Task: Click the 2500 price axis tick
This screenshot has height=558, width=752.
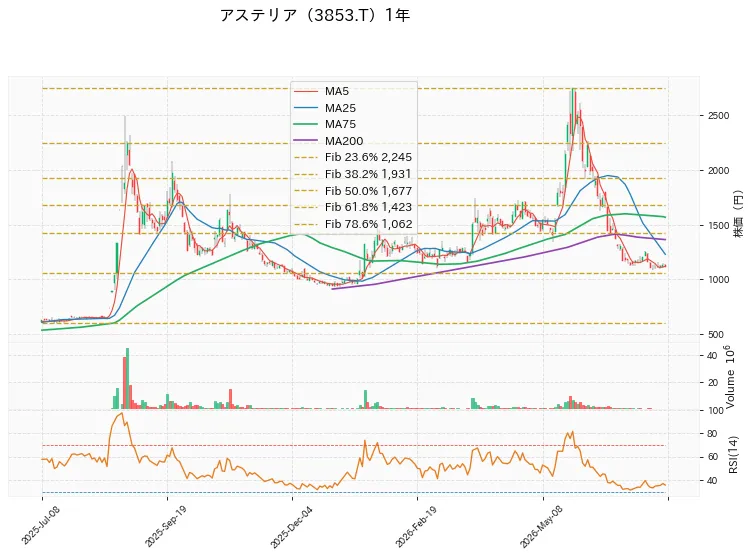Action: click(x=718, y=116)
